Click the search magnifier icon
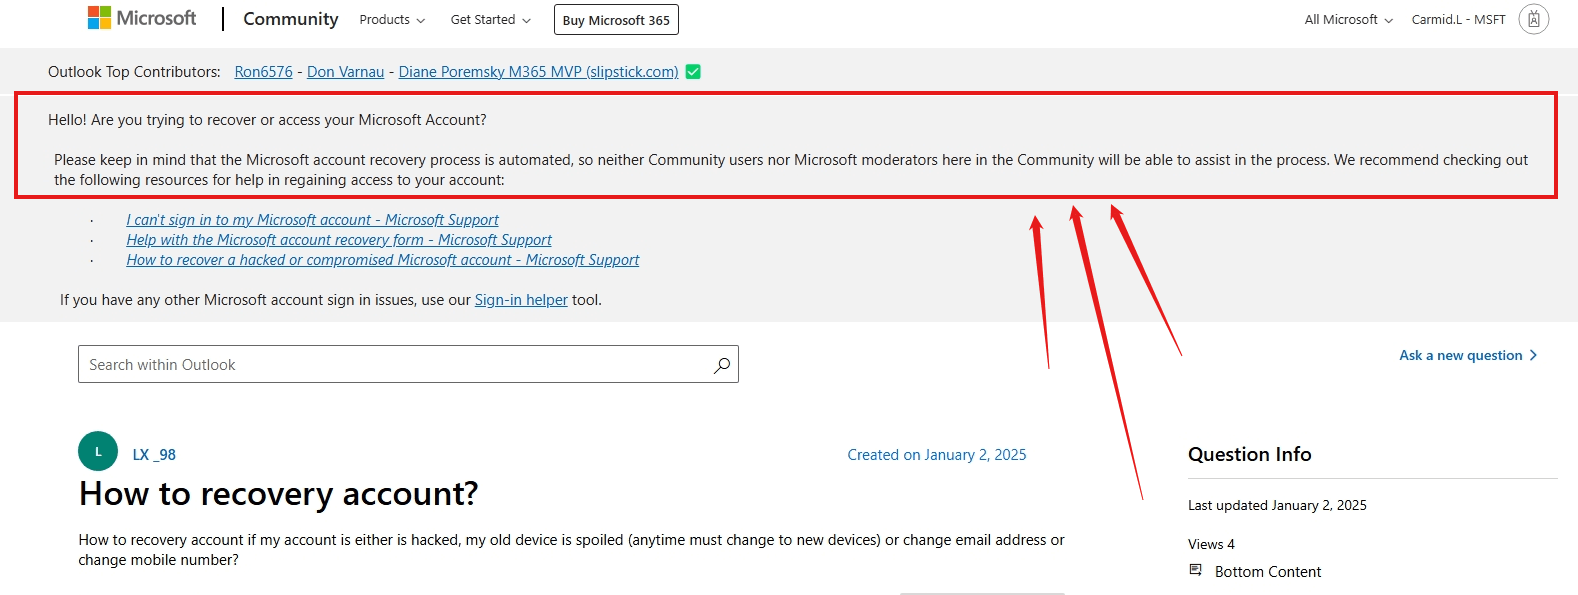The image size is (1578, 595). point(721,365)
